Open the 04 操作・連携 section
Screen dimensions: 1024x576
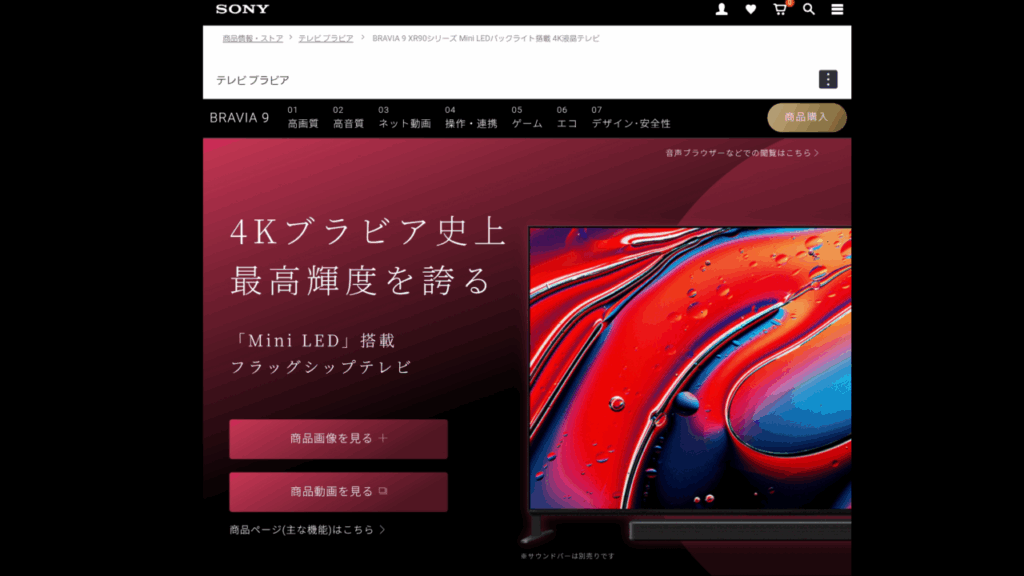click(471, 118)
